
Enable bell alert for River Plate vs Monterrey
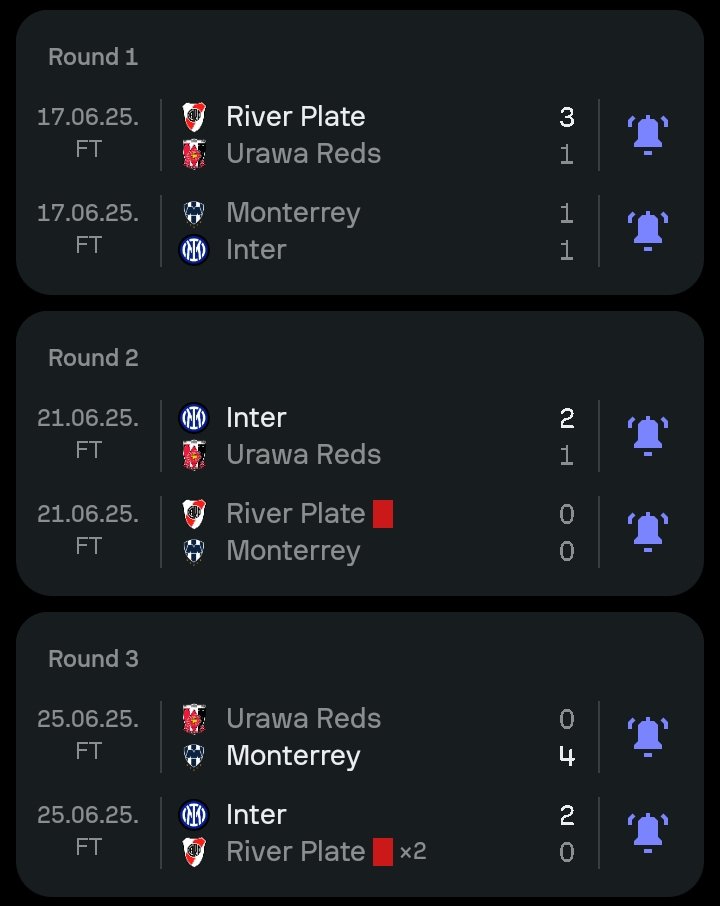(648, 532)
